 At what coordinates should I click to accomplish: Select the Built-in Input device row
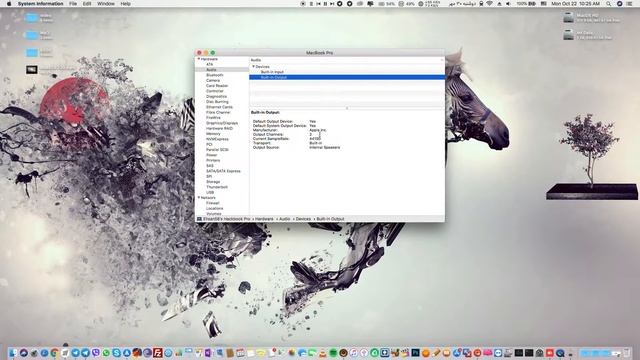(x=347, y=72)
